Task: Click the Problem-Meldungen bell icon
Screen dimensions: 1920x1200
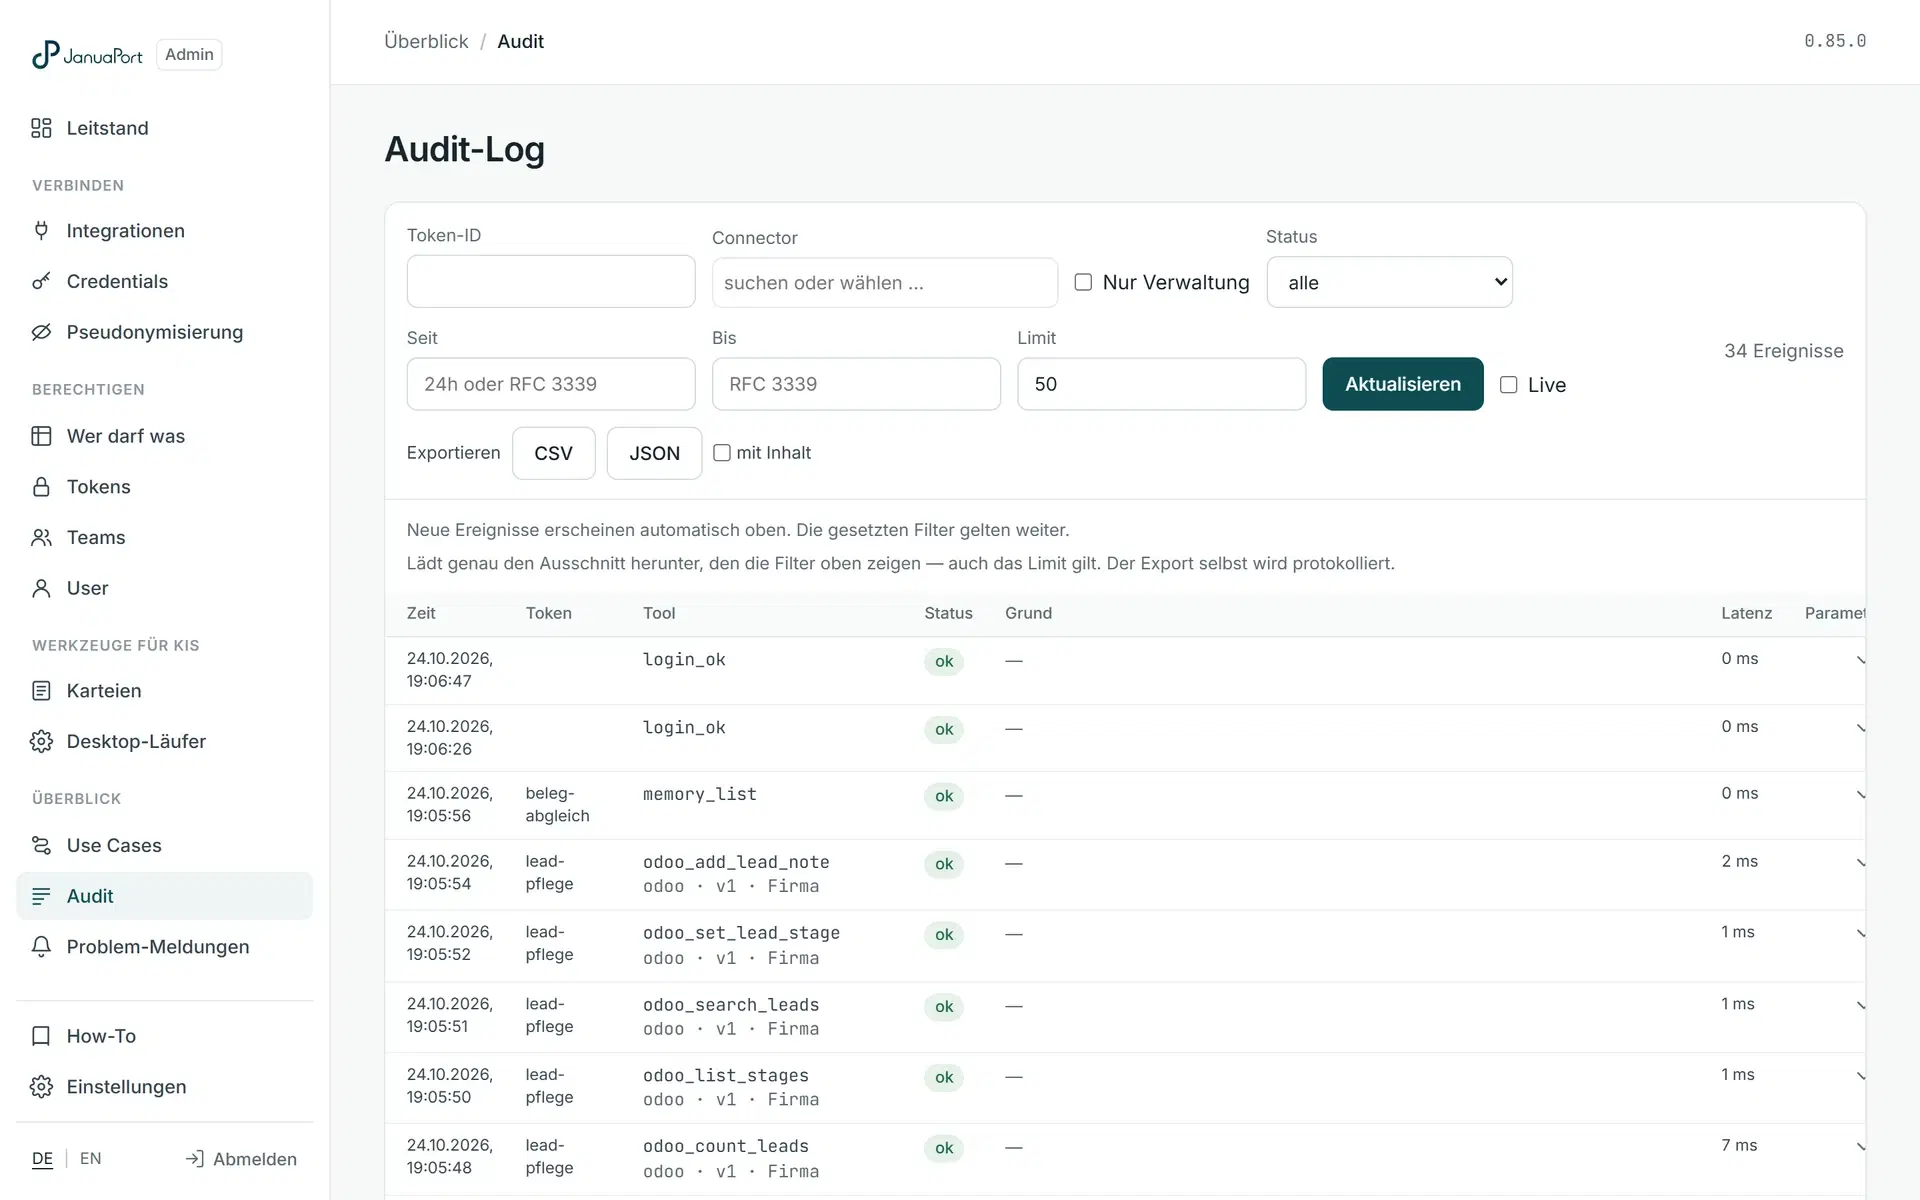Action: [41, 947]
